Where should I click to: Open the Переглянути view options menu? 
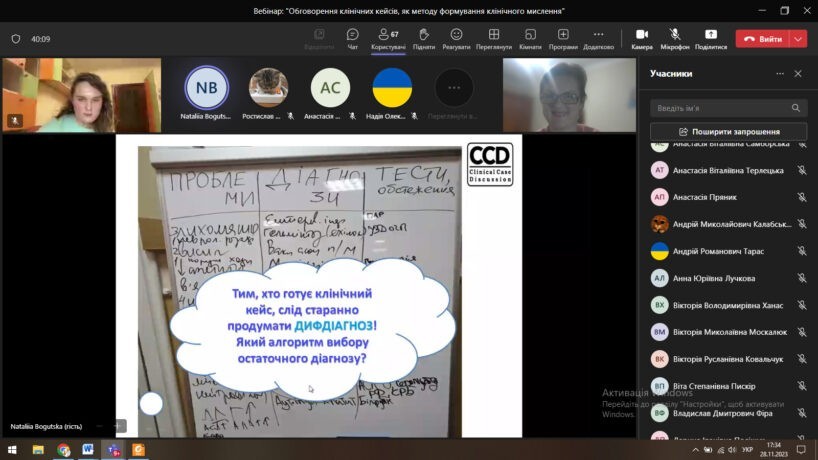[x=493, y=38]
